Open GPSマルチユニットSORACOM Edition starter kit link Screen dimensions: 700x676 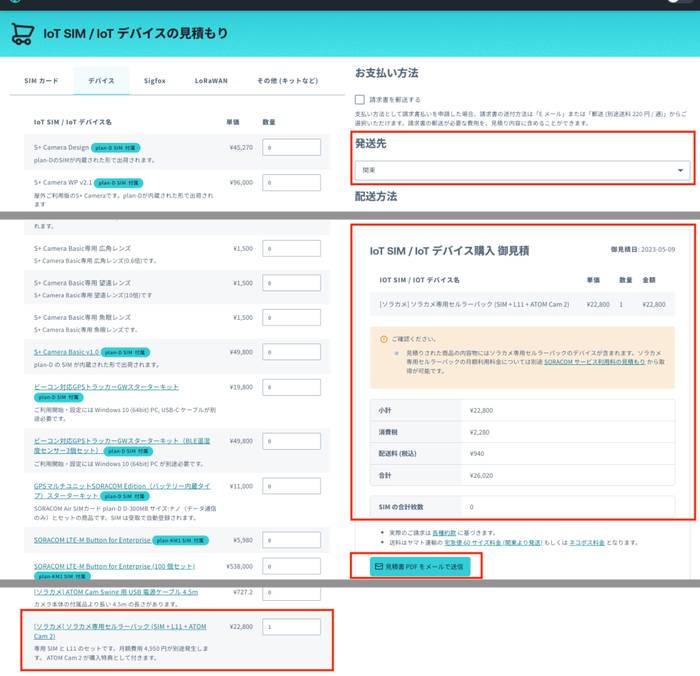(x=122, y=491)
